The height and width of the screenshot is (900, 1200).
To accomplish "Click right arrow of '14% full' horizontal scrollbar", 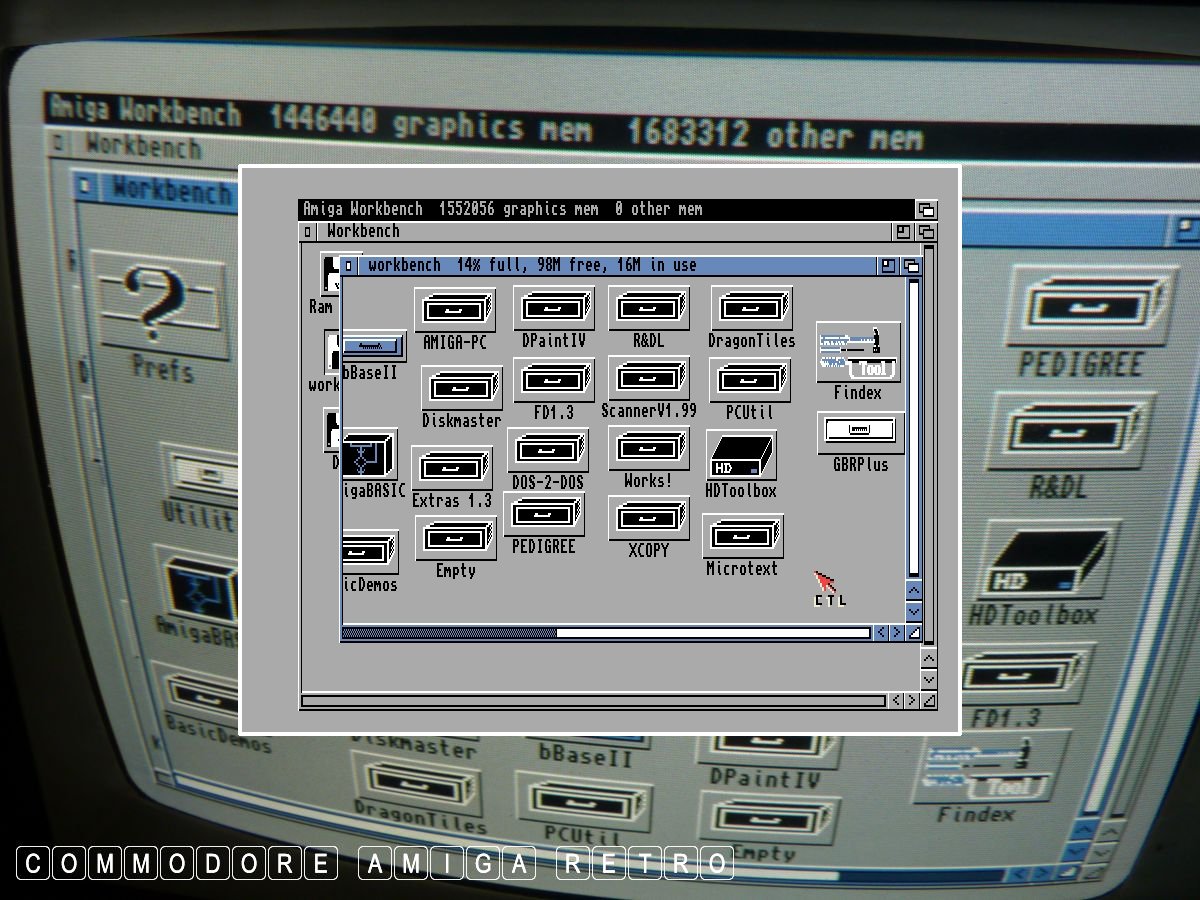I will (x=897, y=632).
